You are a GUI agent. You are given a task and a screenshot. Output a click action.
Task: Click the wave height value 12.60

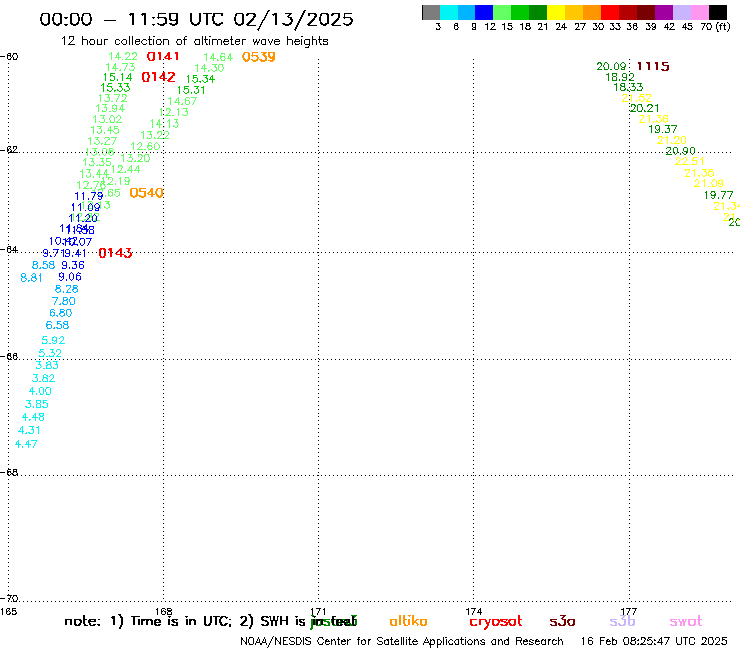tap(145, 147)
